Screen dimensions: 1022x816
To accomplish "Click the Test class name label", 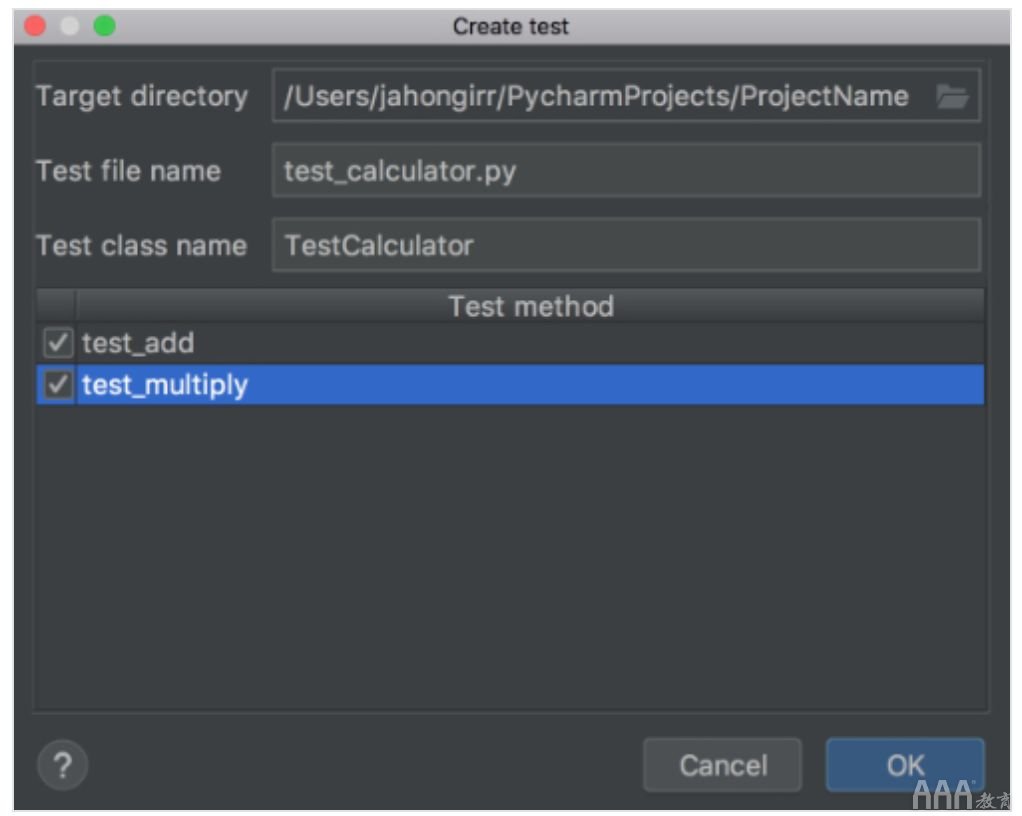I will (x=141, y=246).
